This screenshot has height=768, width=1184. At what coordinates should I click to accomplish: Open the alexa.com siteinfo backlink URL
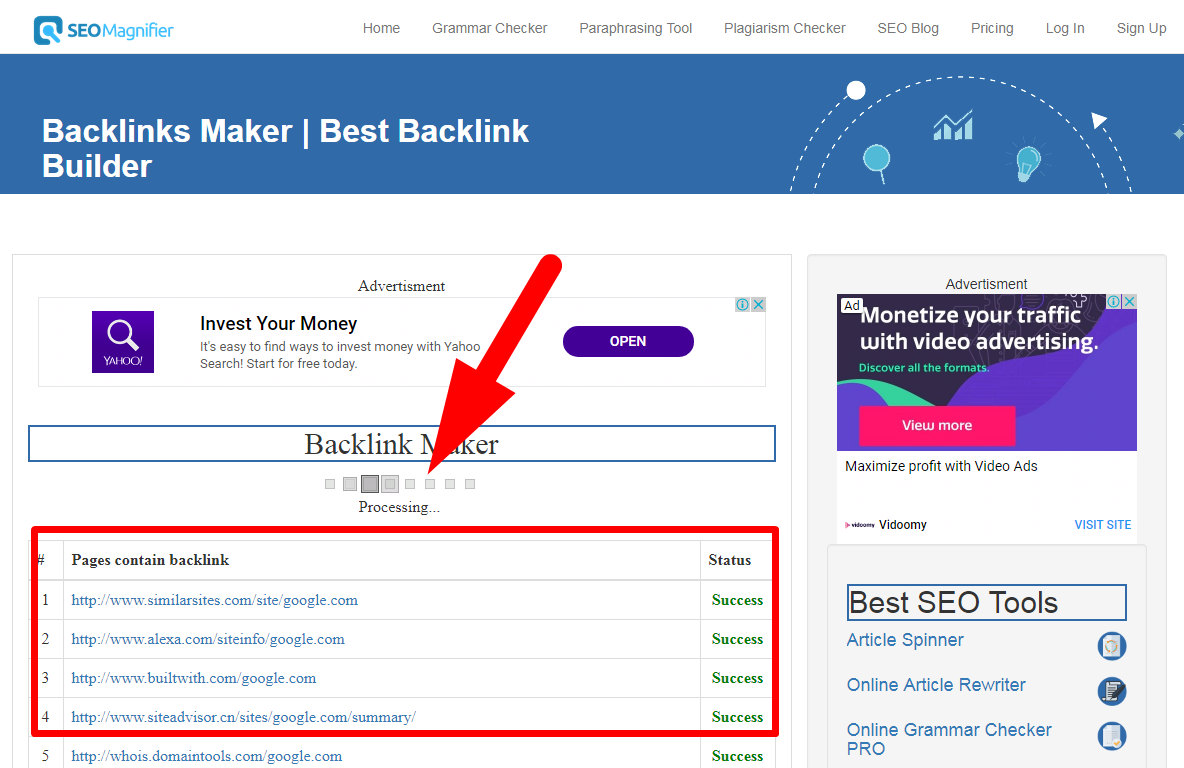[x=208, y=640]
